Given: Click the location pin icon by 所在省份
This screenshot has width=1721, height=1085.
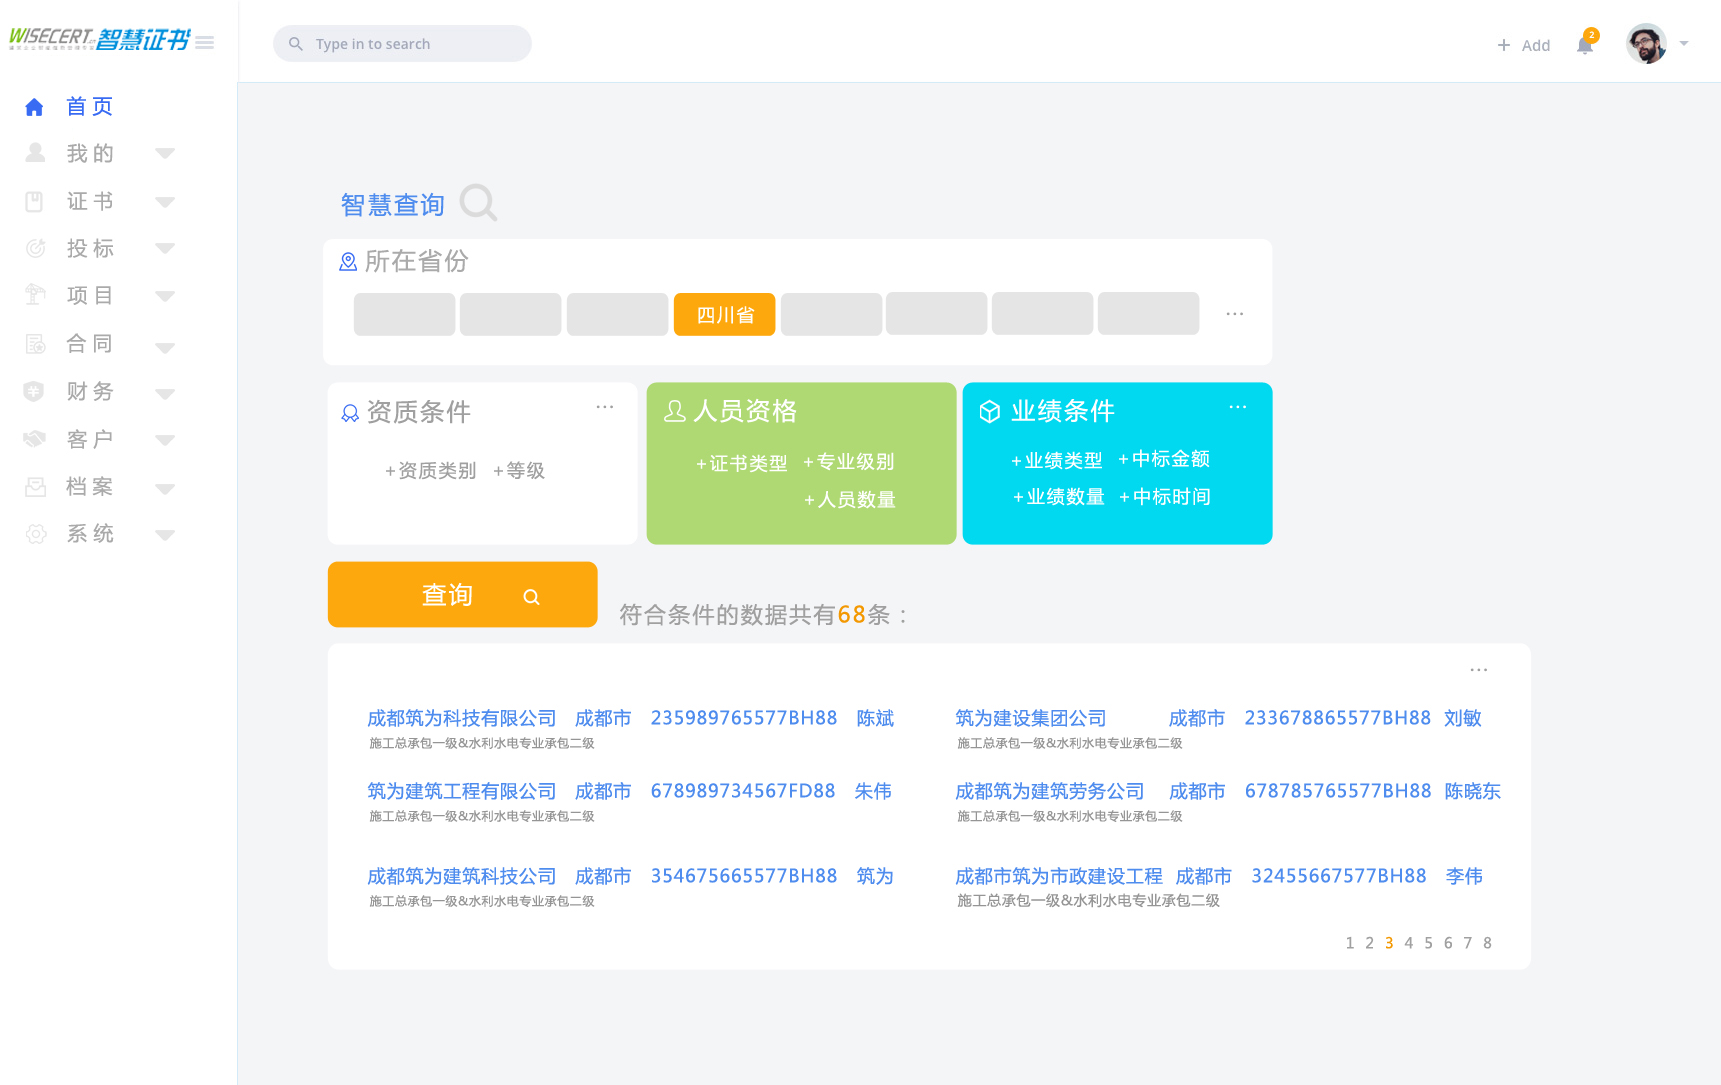Looking at the screenshot, I should (x=348, y=262).
